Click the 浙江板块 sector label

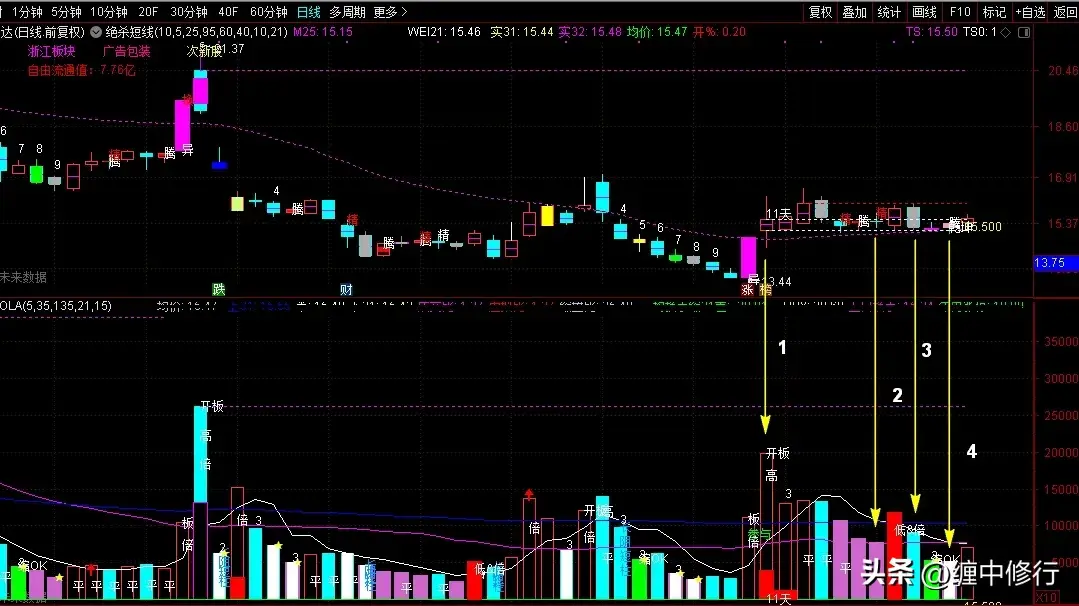tap(52, 51)
